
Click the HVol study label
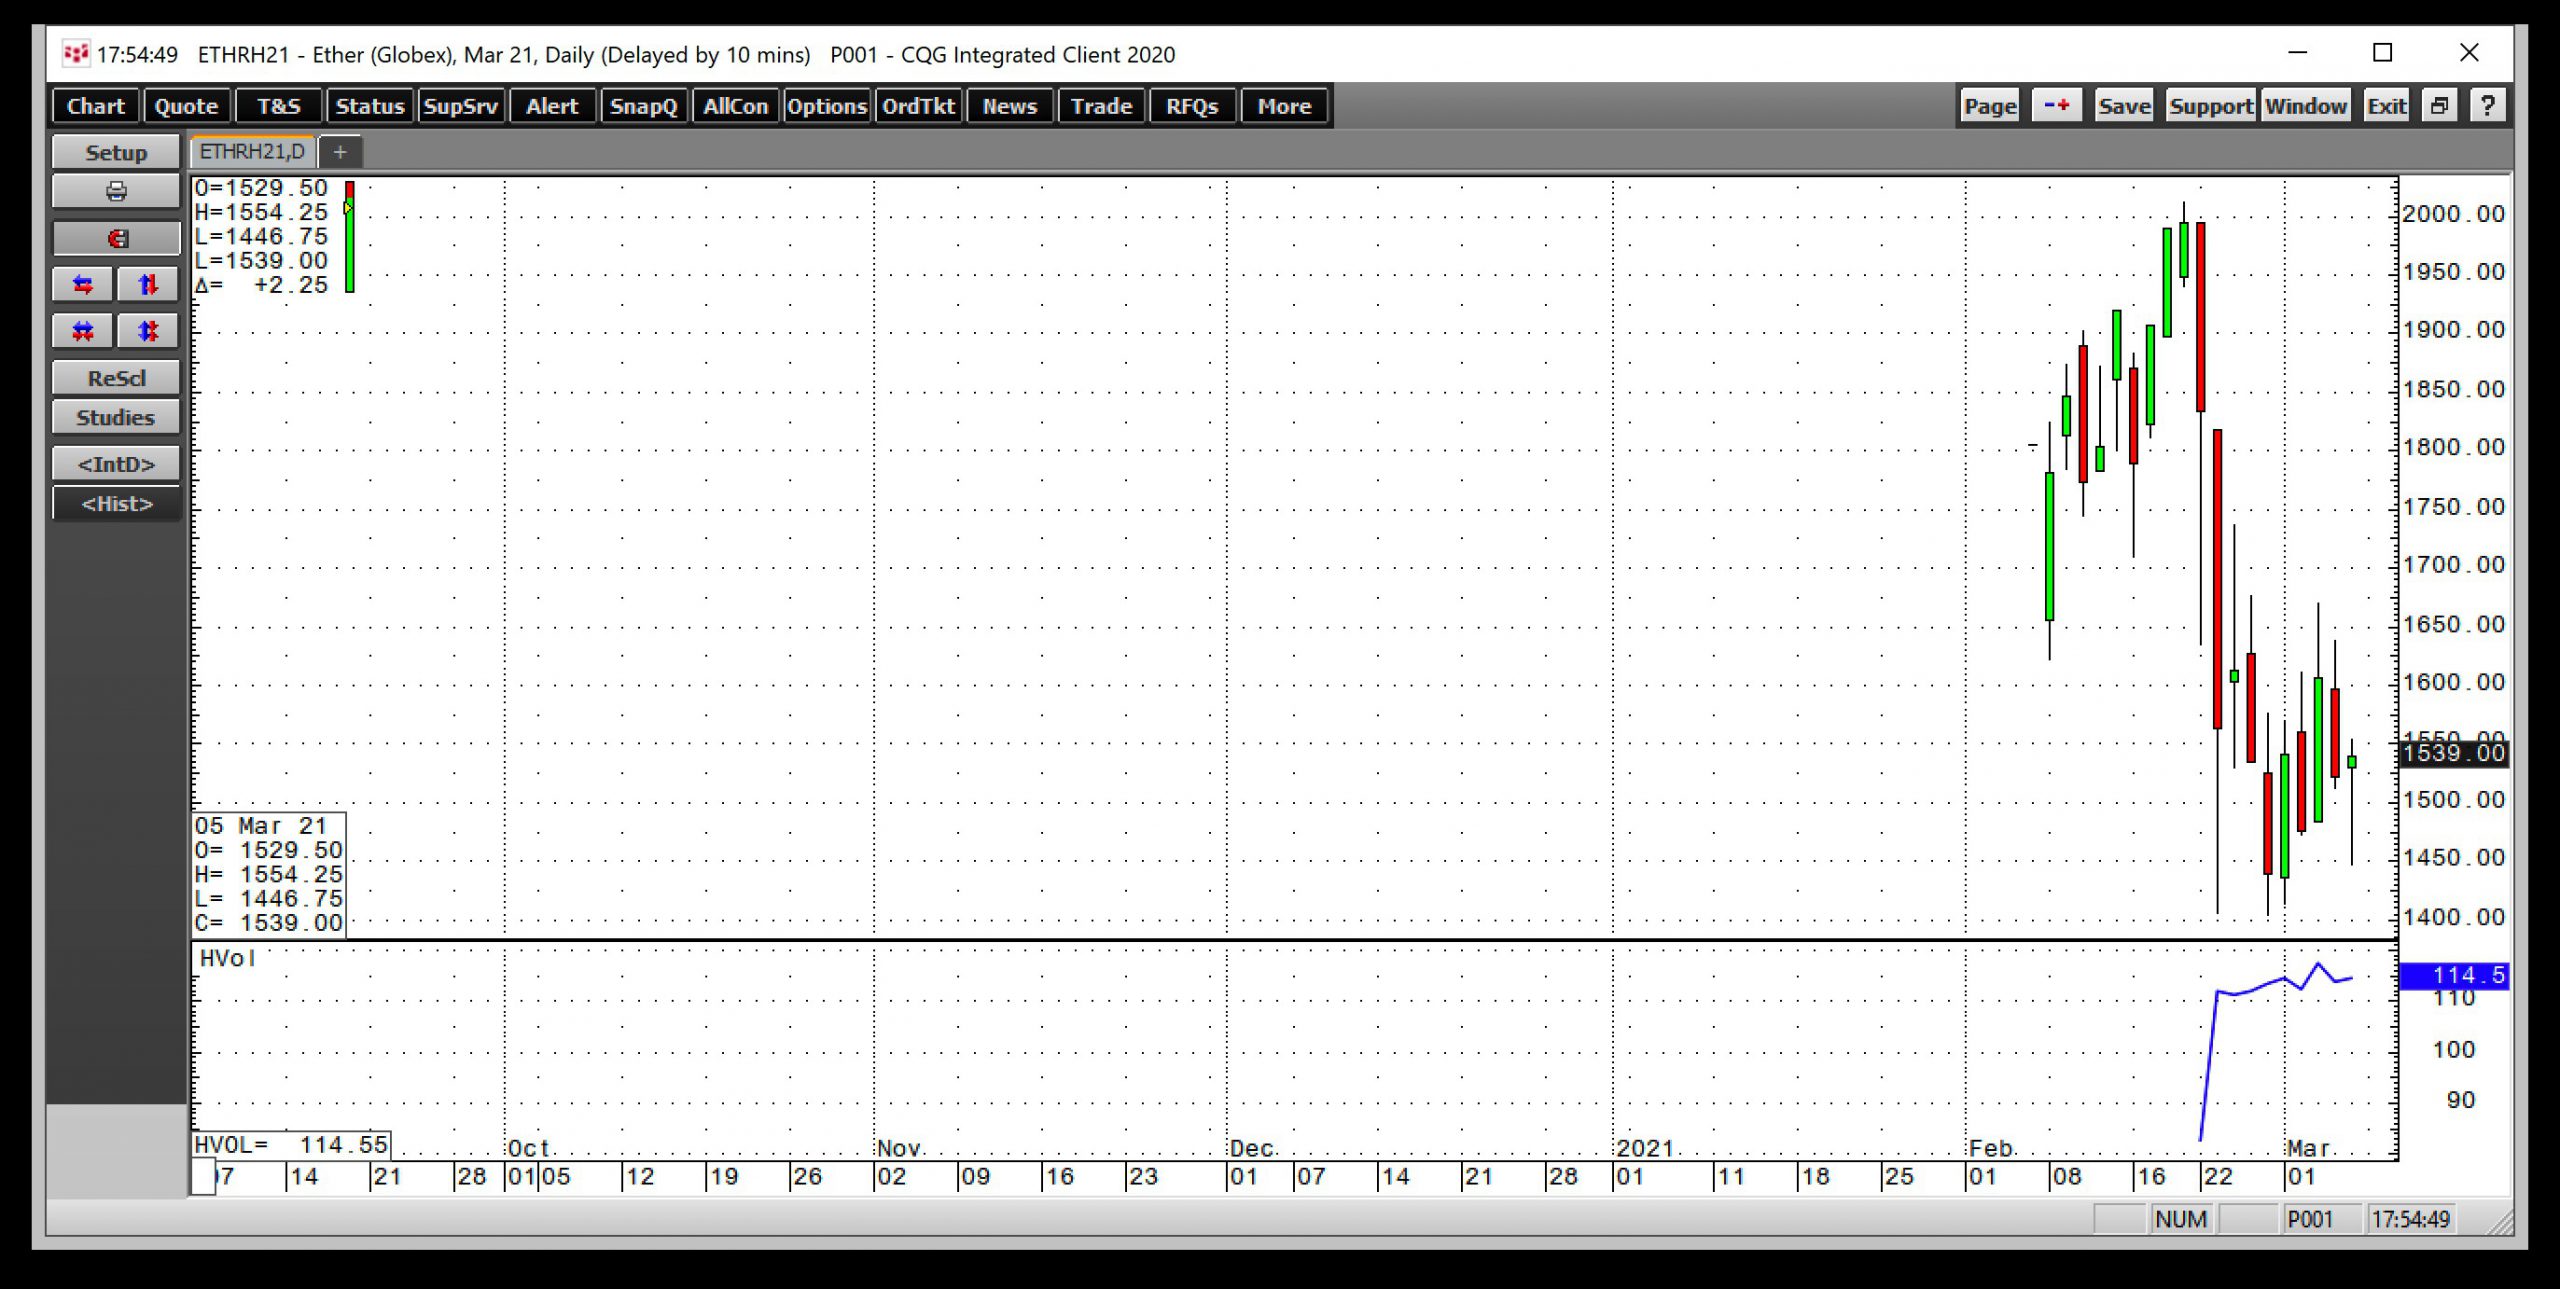coord(227,958)
